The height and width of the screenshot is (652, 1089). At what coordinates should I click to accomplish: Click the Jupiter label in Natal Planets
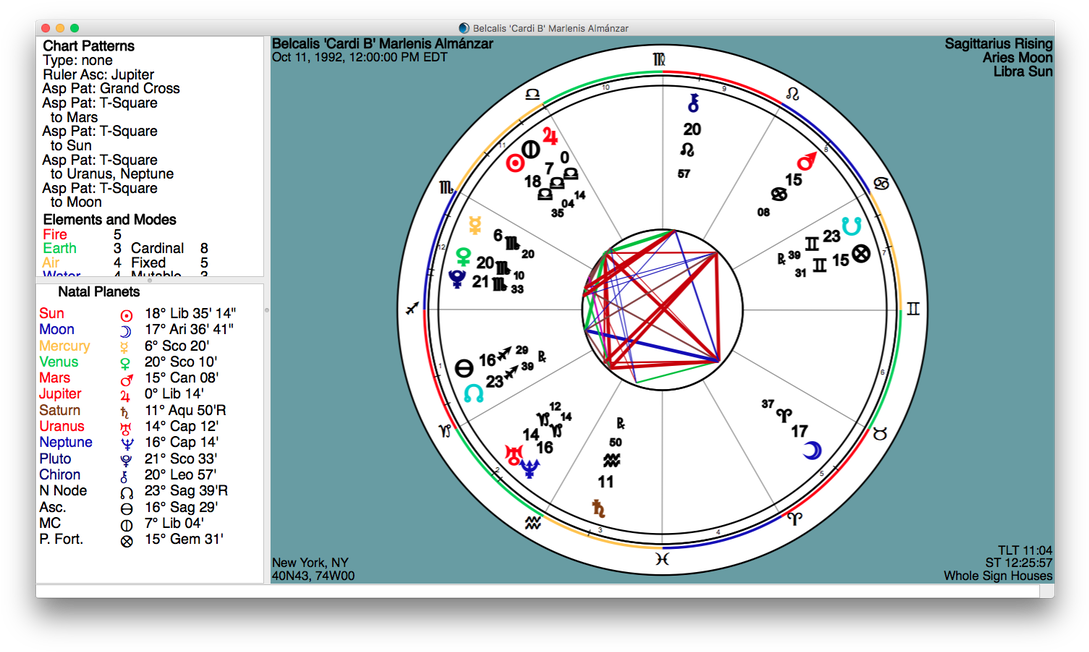[60, 394]
